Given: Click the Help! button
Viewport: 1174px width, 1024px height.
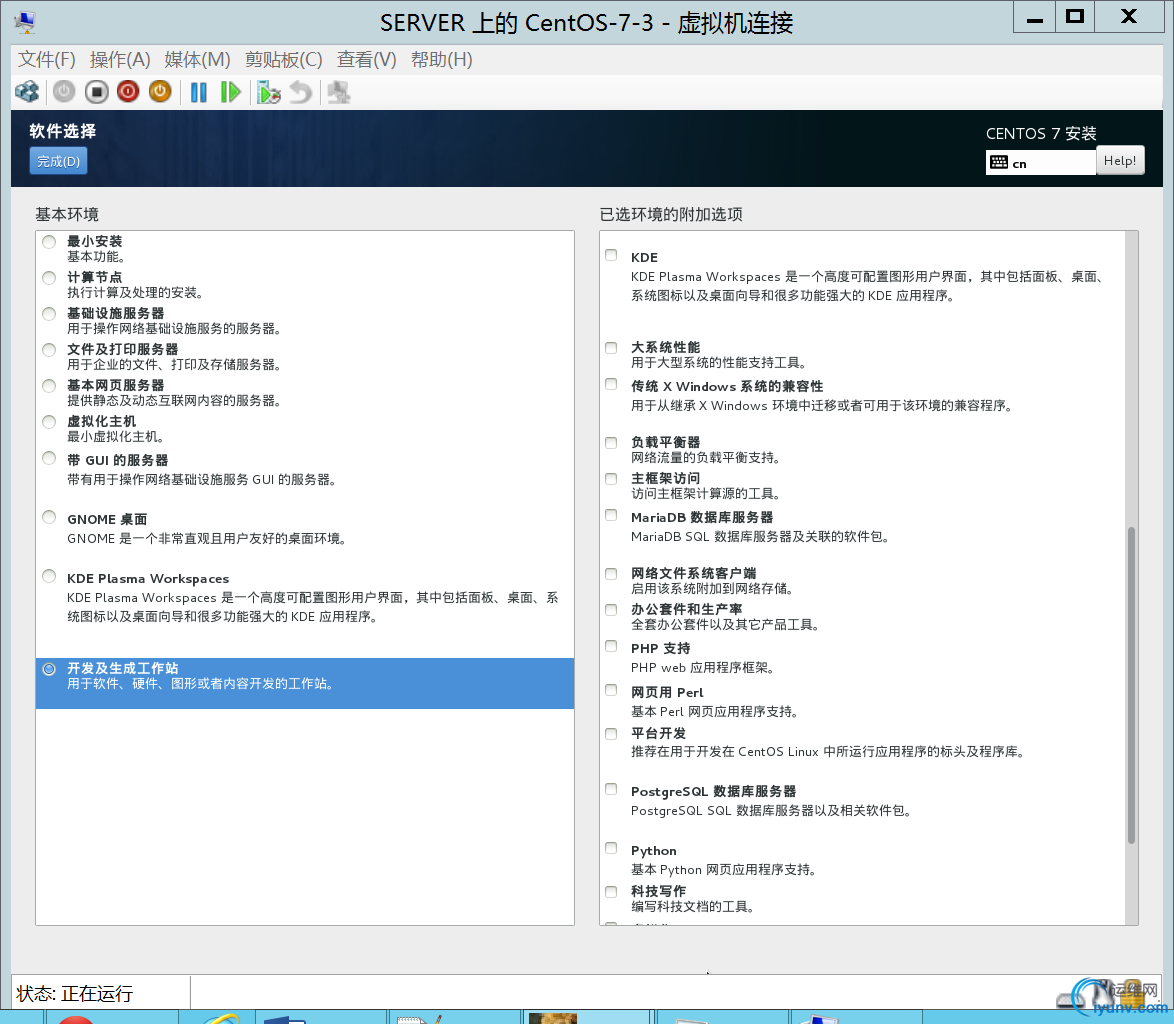Looking at the screenshot, I should (1120, 160).
